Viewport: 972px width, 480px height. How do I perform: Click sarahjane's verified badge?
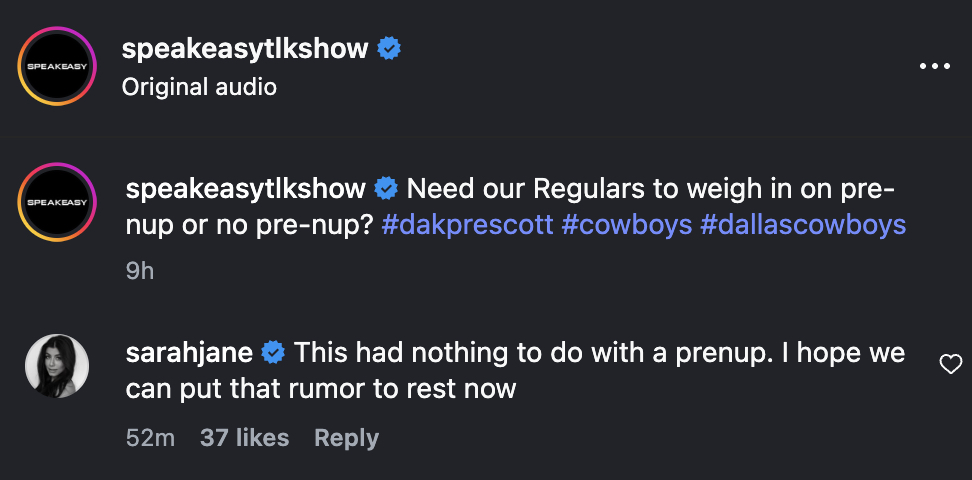[x=272, y=352]
